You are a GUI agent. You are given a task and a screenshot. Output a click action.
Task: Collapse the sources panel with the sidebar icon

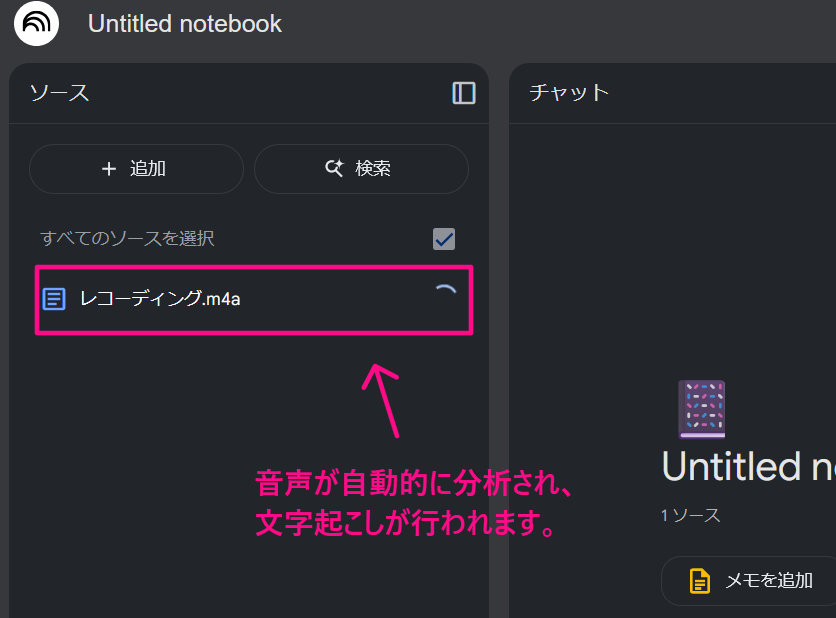click(463, 93)
